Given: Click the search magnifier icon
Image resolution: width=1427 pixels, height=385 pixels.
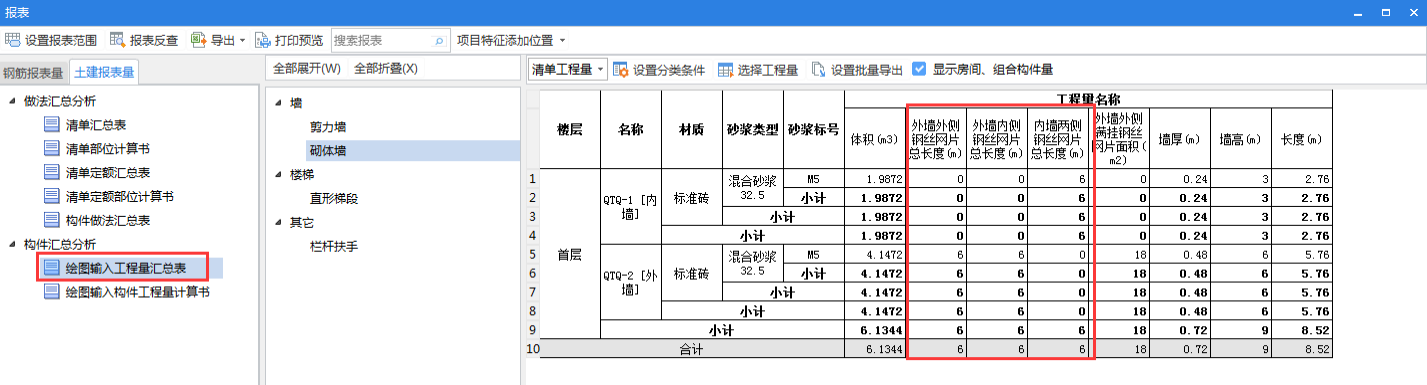Looking at the screenshot, I should click(439, 41).
